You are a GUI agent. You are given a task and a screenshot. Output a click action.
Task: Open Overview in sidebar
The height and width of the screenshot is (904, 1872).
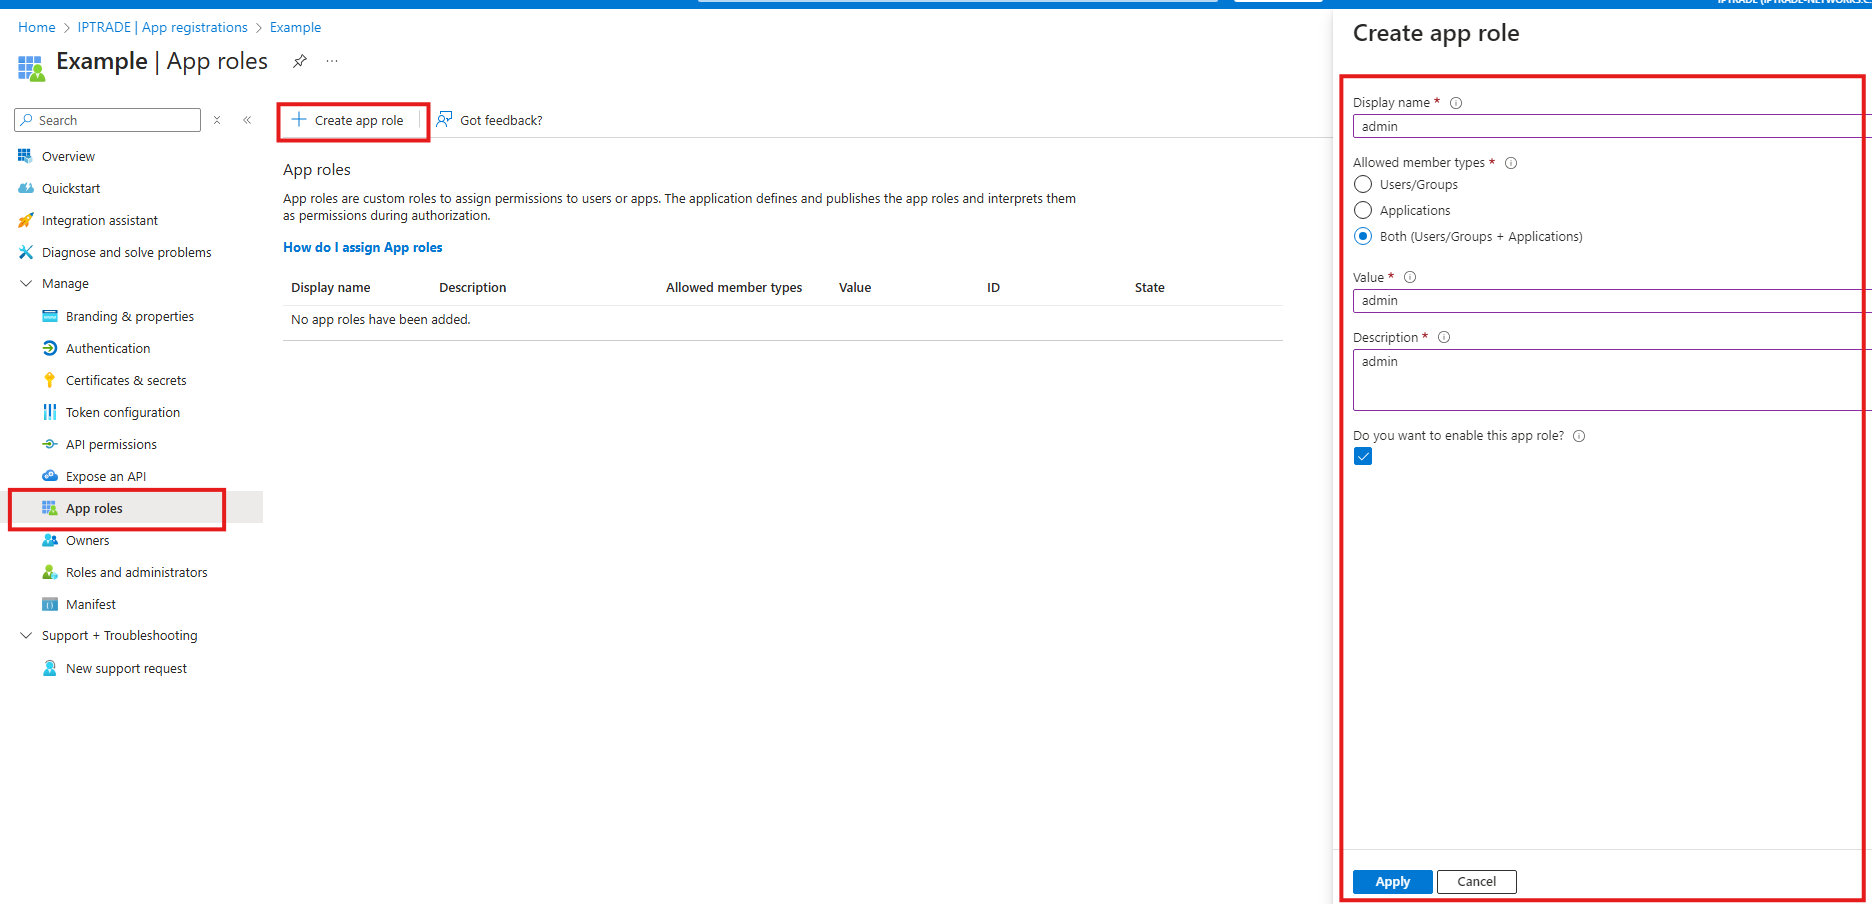tap(68, 156)
